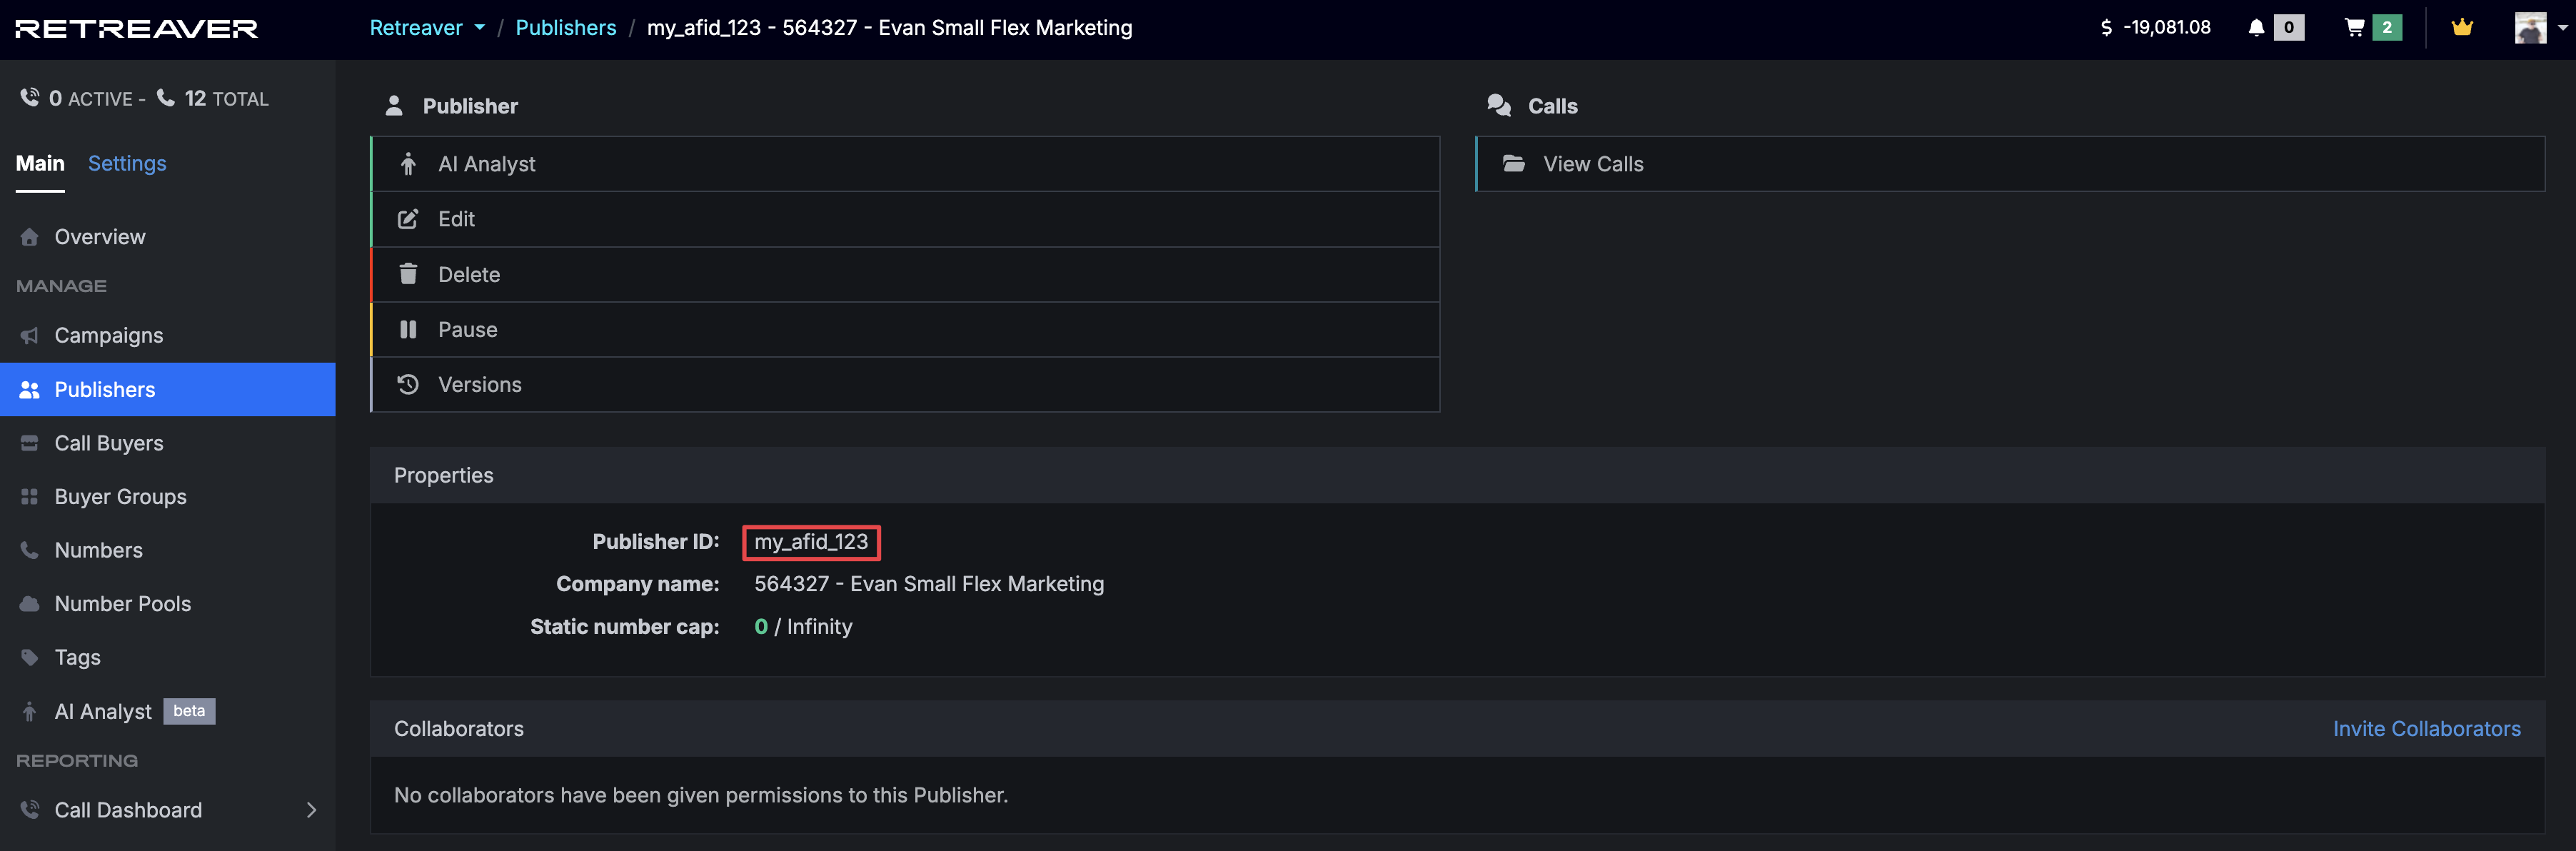Open AI Analyst action for publisher

[x=906, y=164]
